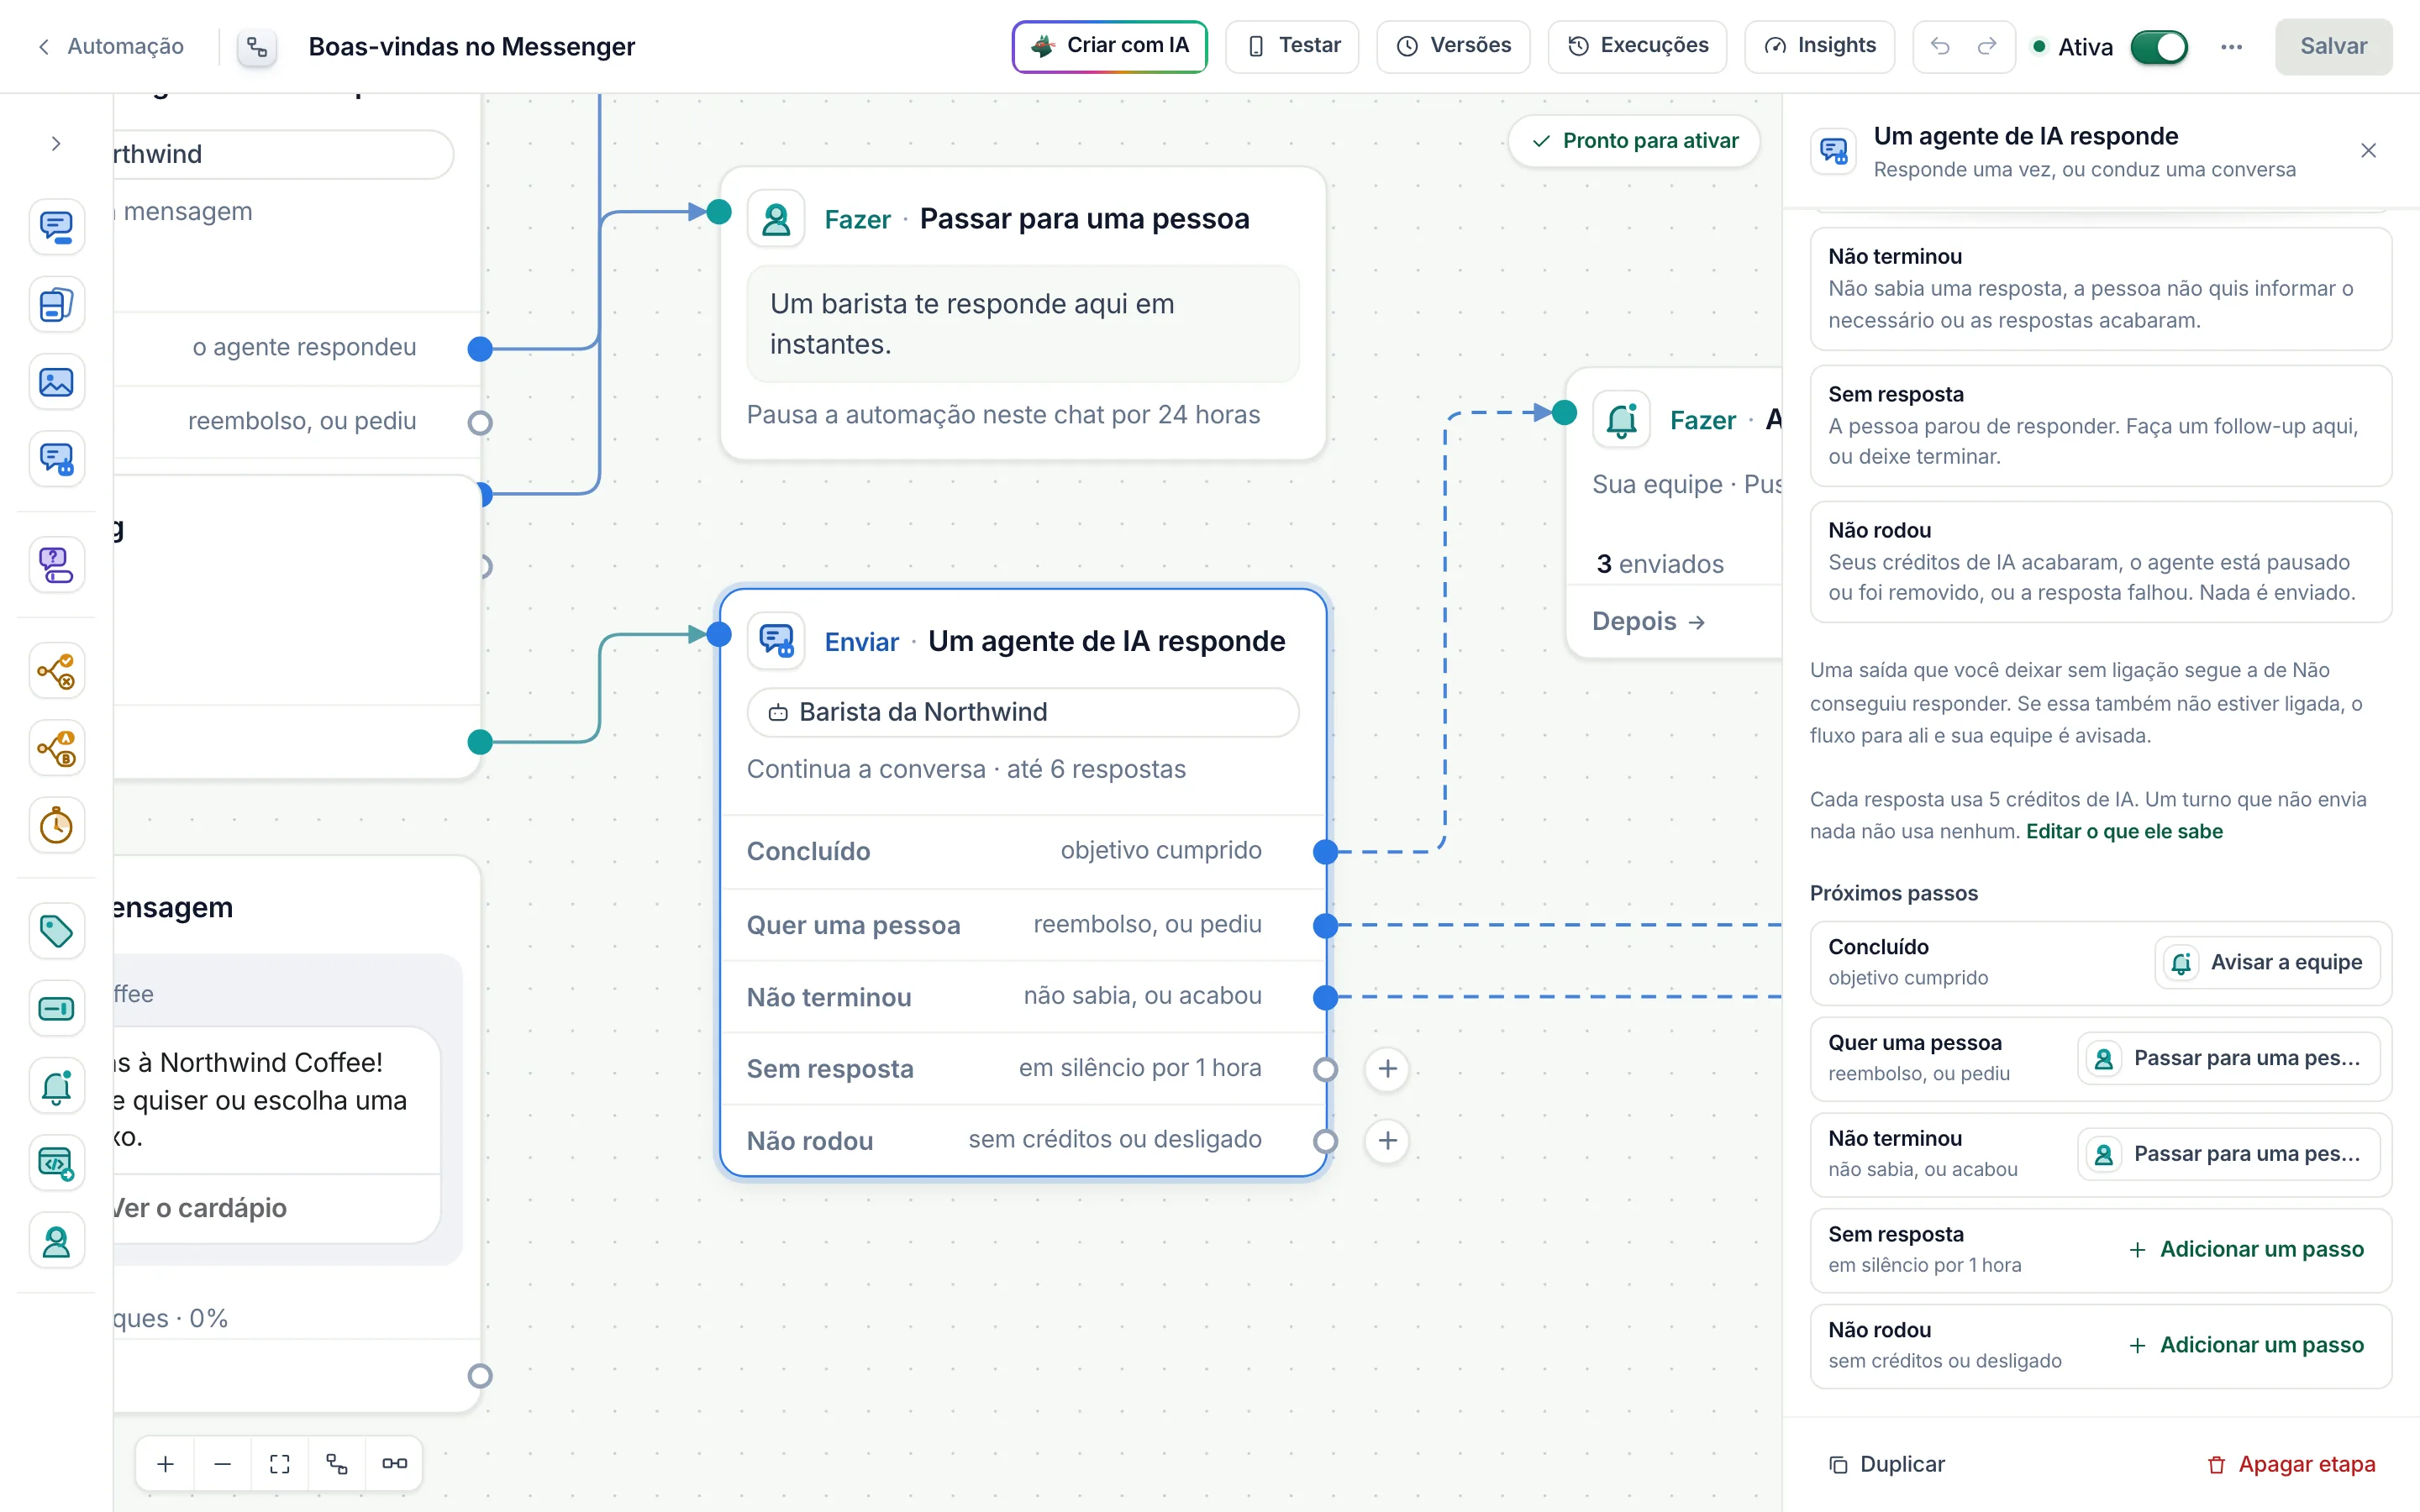Viewport: 2420px width, 1512px height.
Task: Click the auto-arrange layout control
Action: point(337,1464)
